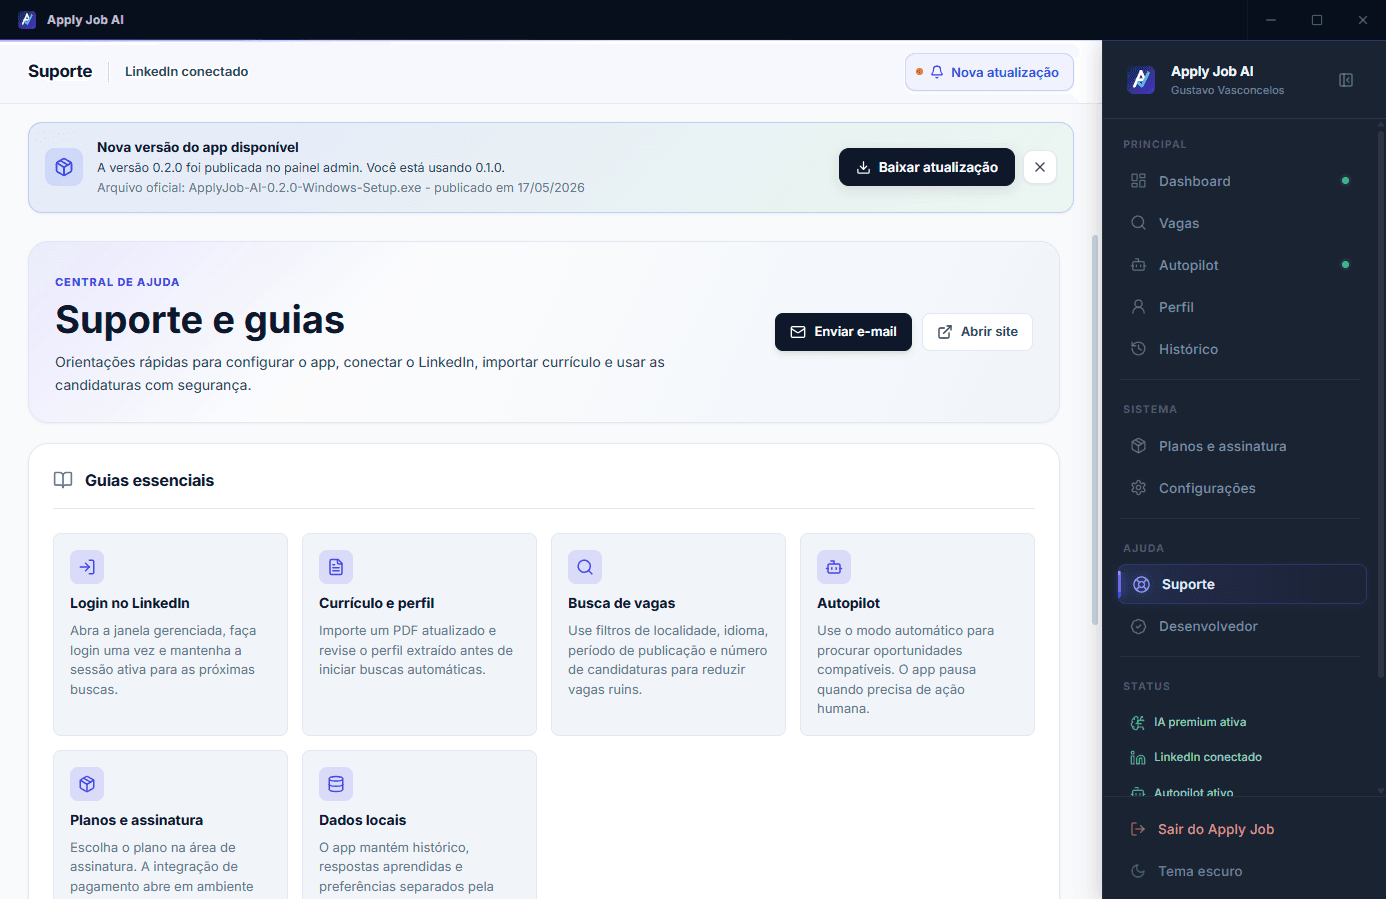This screenshot has width=1386, height=899.
Task: Click the Dashboard grid icon
Action: tap(1138, 181)
